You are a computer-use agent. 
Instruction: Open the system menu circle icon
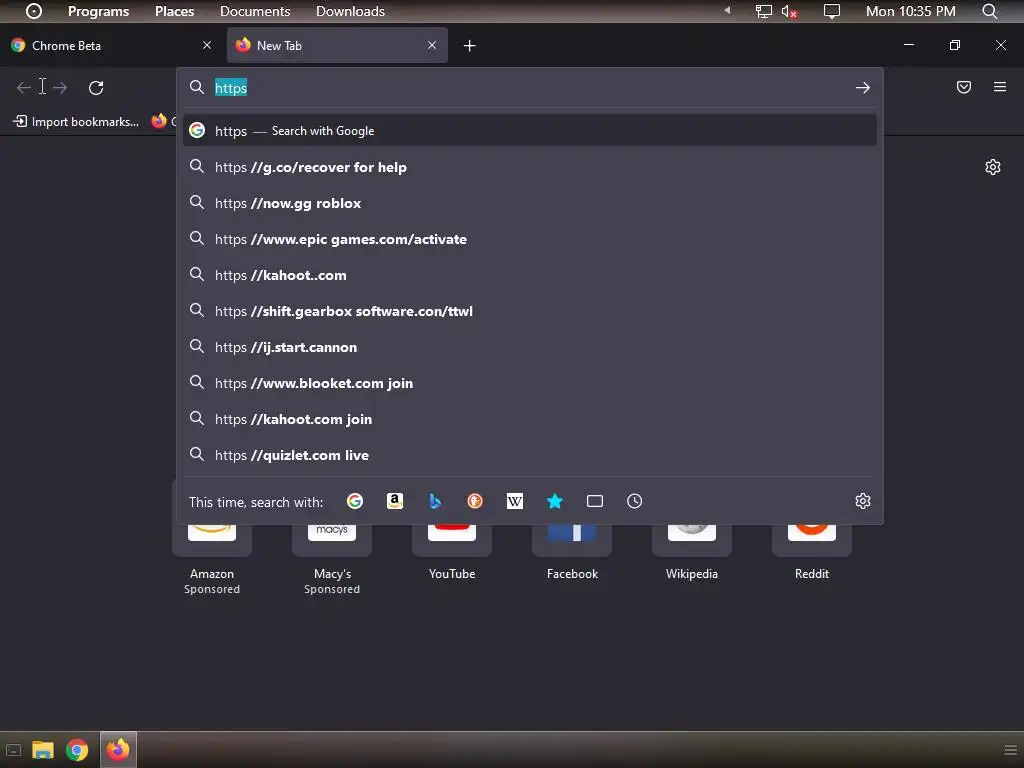[34, 11]
